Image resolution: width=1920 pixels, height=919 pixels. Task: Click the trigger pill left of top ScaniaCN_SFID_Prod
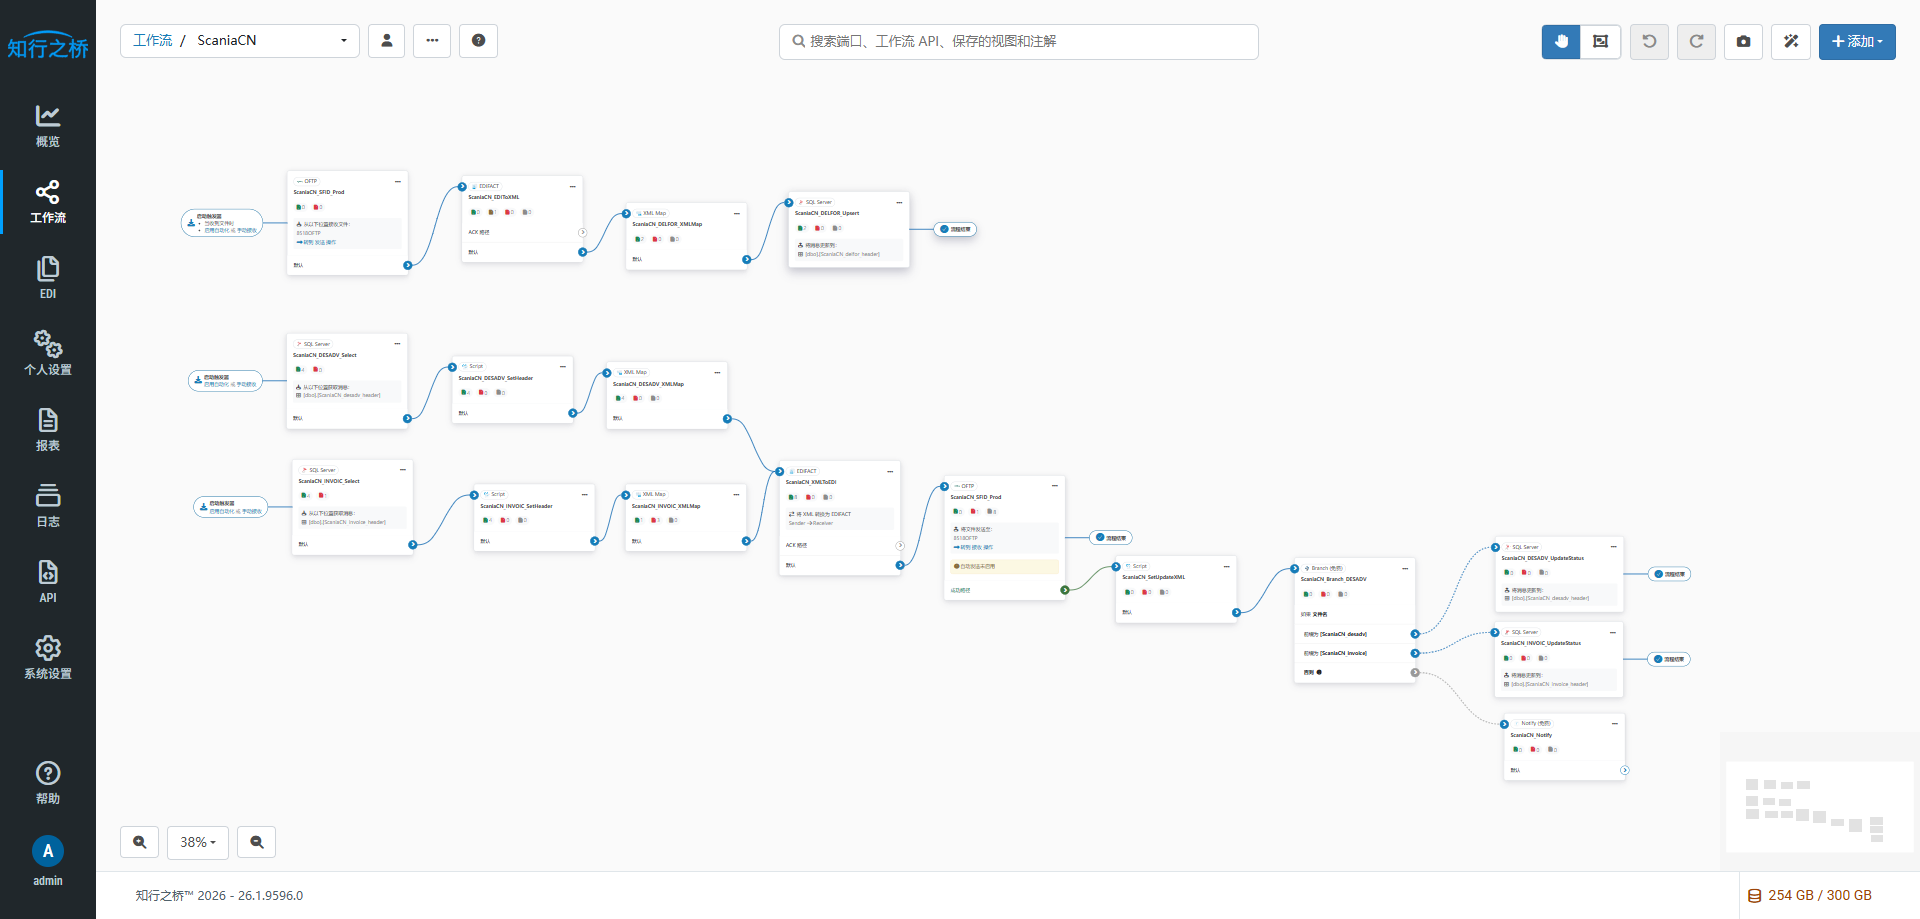tap(222, 223)
